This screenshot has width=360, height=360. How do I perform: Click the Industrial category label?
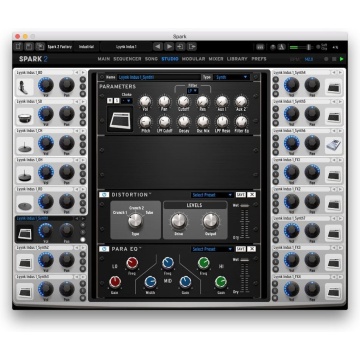[86, 47]
